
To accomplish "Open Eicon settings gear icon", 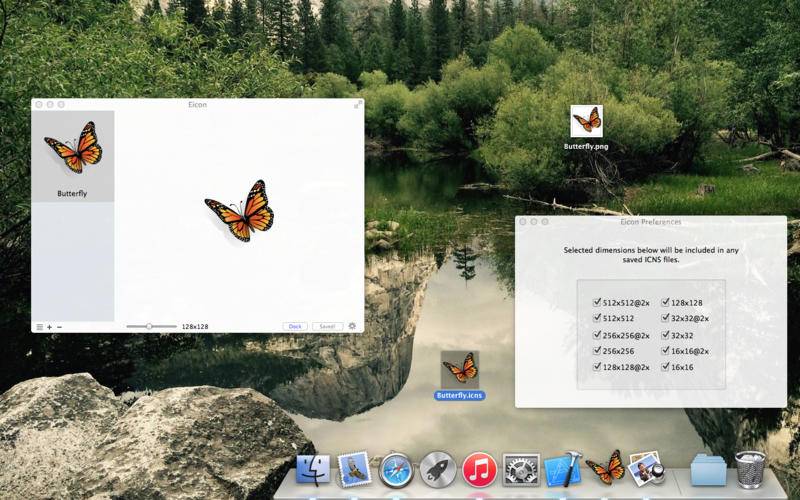I will 352,326.
